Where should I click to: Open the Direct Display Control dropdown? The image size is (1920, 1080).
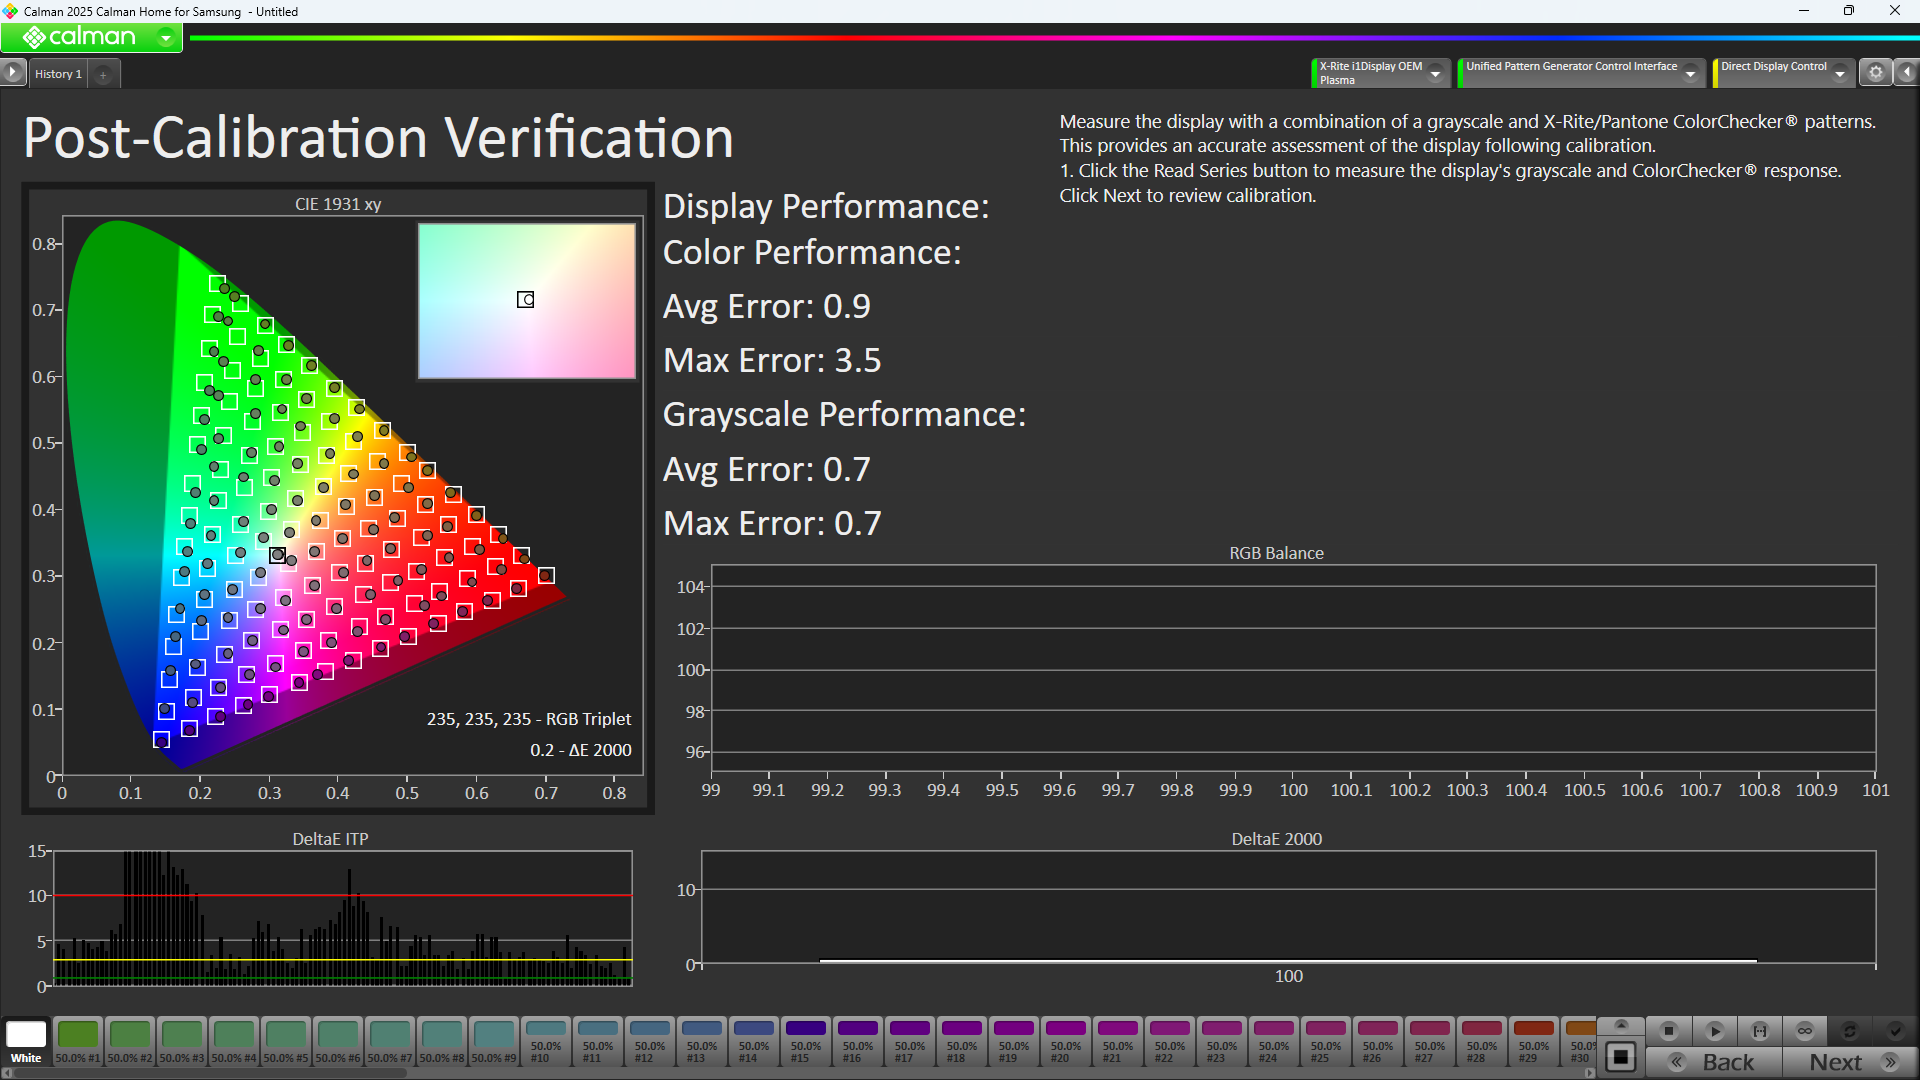pyautogui.click(x=1840, y=73)
